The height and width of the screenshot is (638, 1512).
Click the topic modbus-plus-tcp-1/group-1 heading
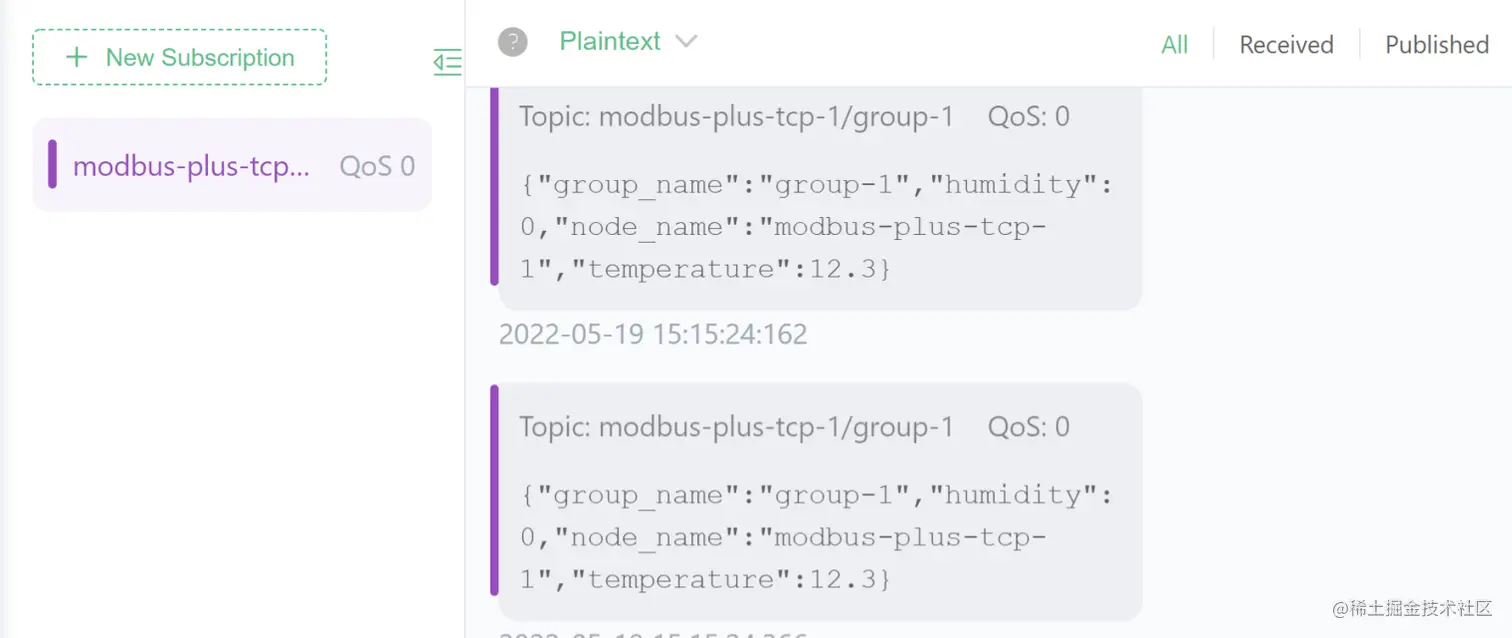click(736, 116)
